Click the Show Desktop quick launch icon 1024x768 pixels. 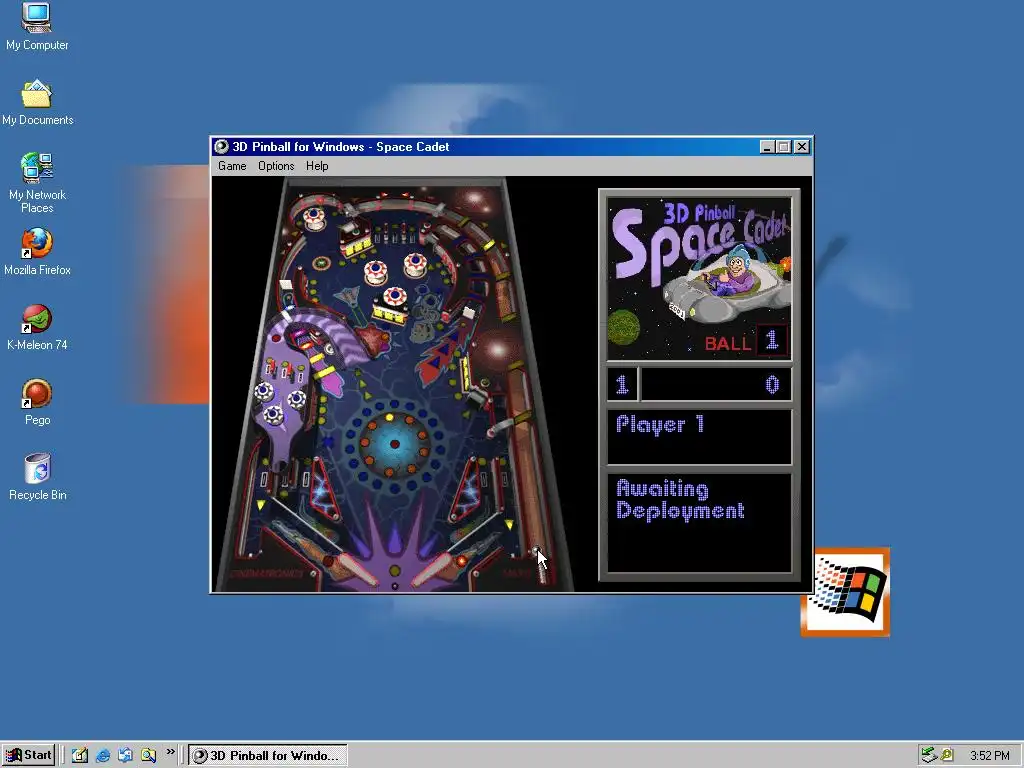pos(80,755)
